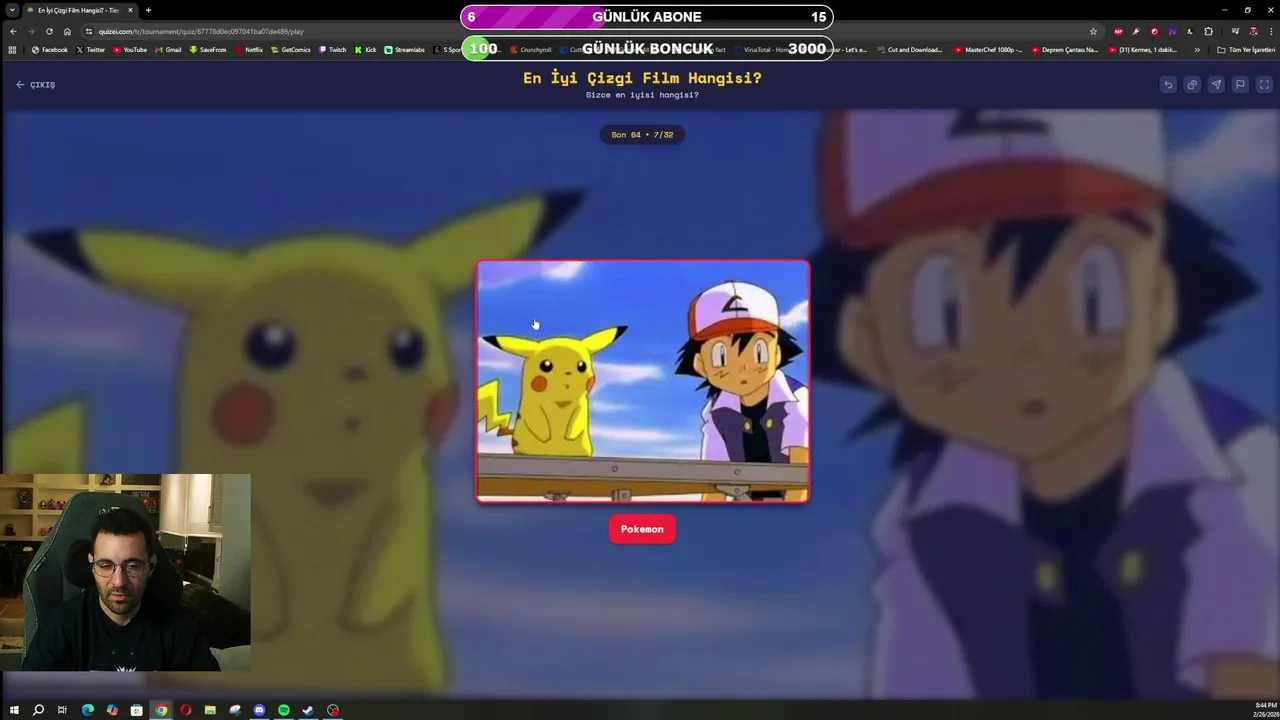Open the 'Cut and Download...' bookmark

click(x=910, y=49)
